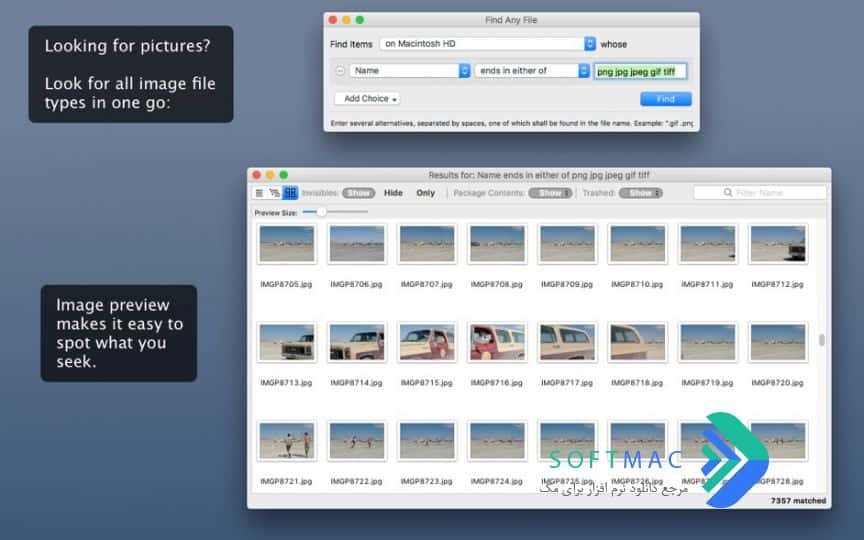Viewport: 864px width, 540px height.
Task: Toggle Invisibles to Show
Action: coord(358,193)
